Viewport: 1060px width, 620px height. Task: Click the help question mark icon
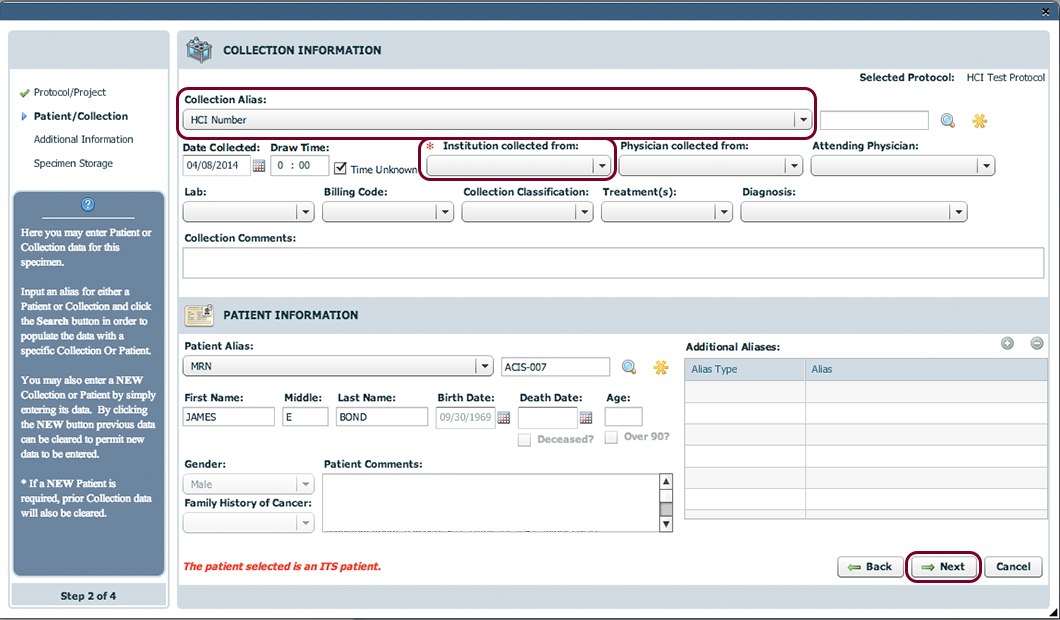tap(88, 204)
